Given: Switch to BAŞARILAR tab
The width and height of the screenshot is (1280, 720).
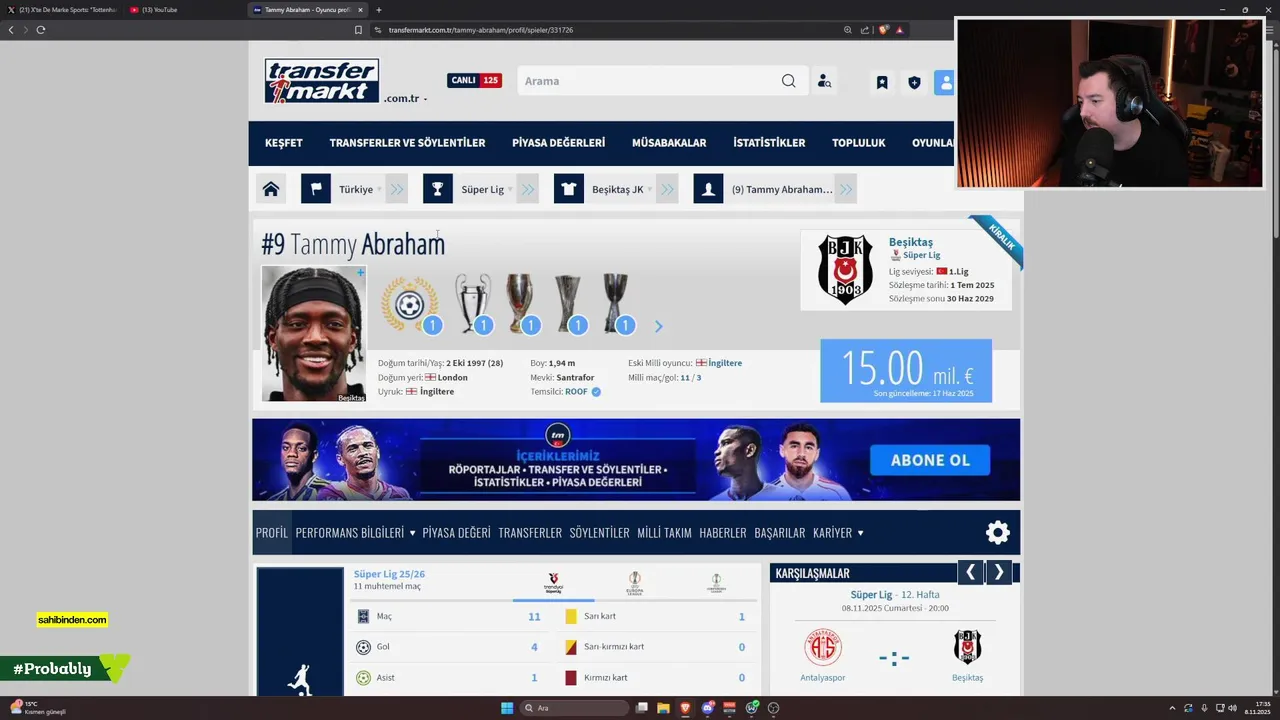Looking at the screenshot, I should point(780,533).
